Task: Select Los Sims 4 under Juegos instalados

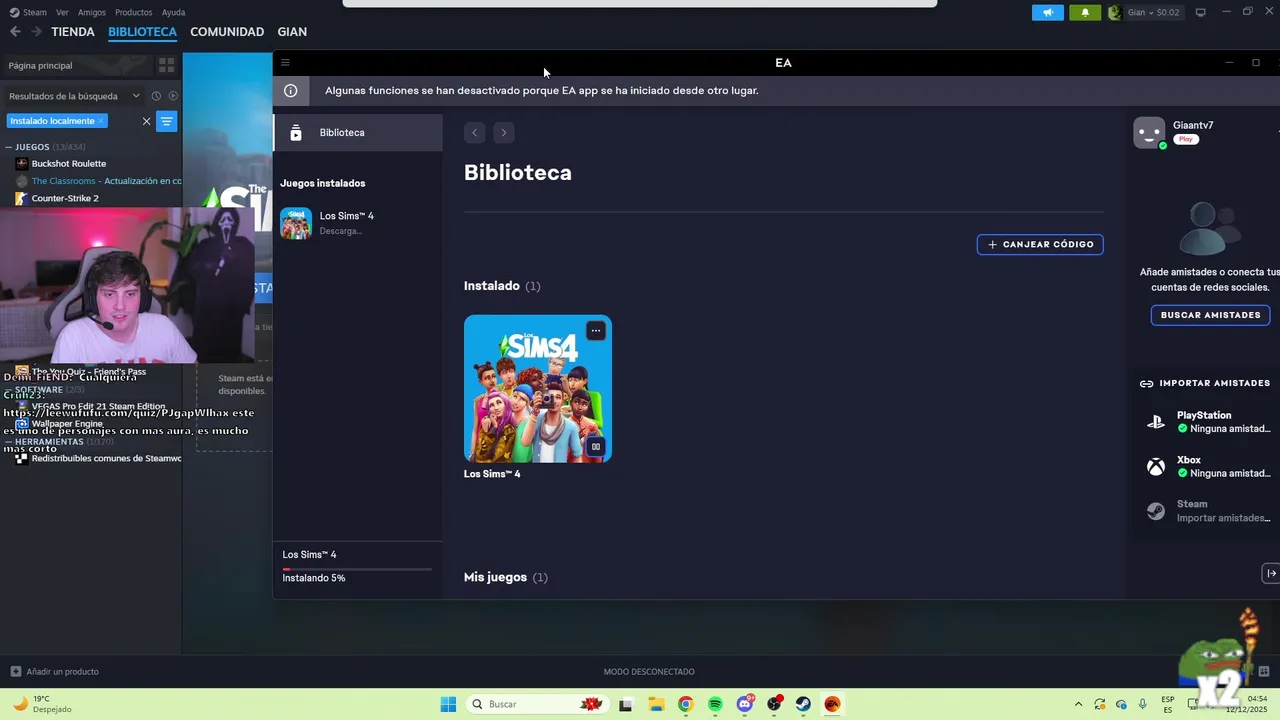Action: 358,223
